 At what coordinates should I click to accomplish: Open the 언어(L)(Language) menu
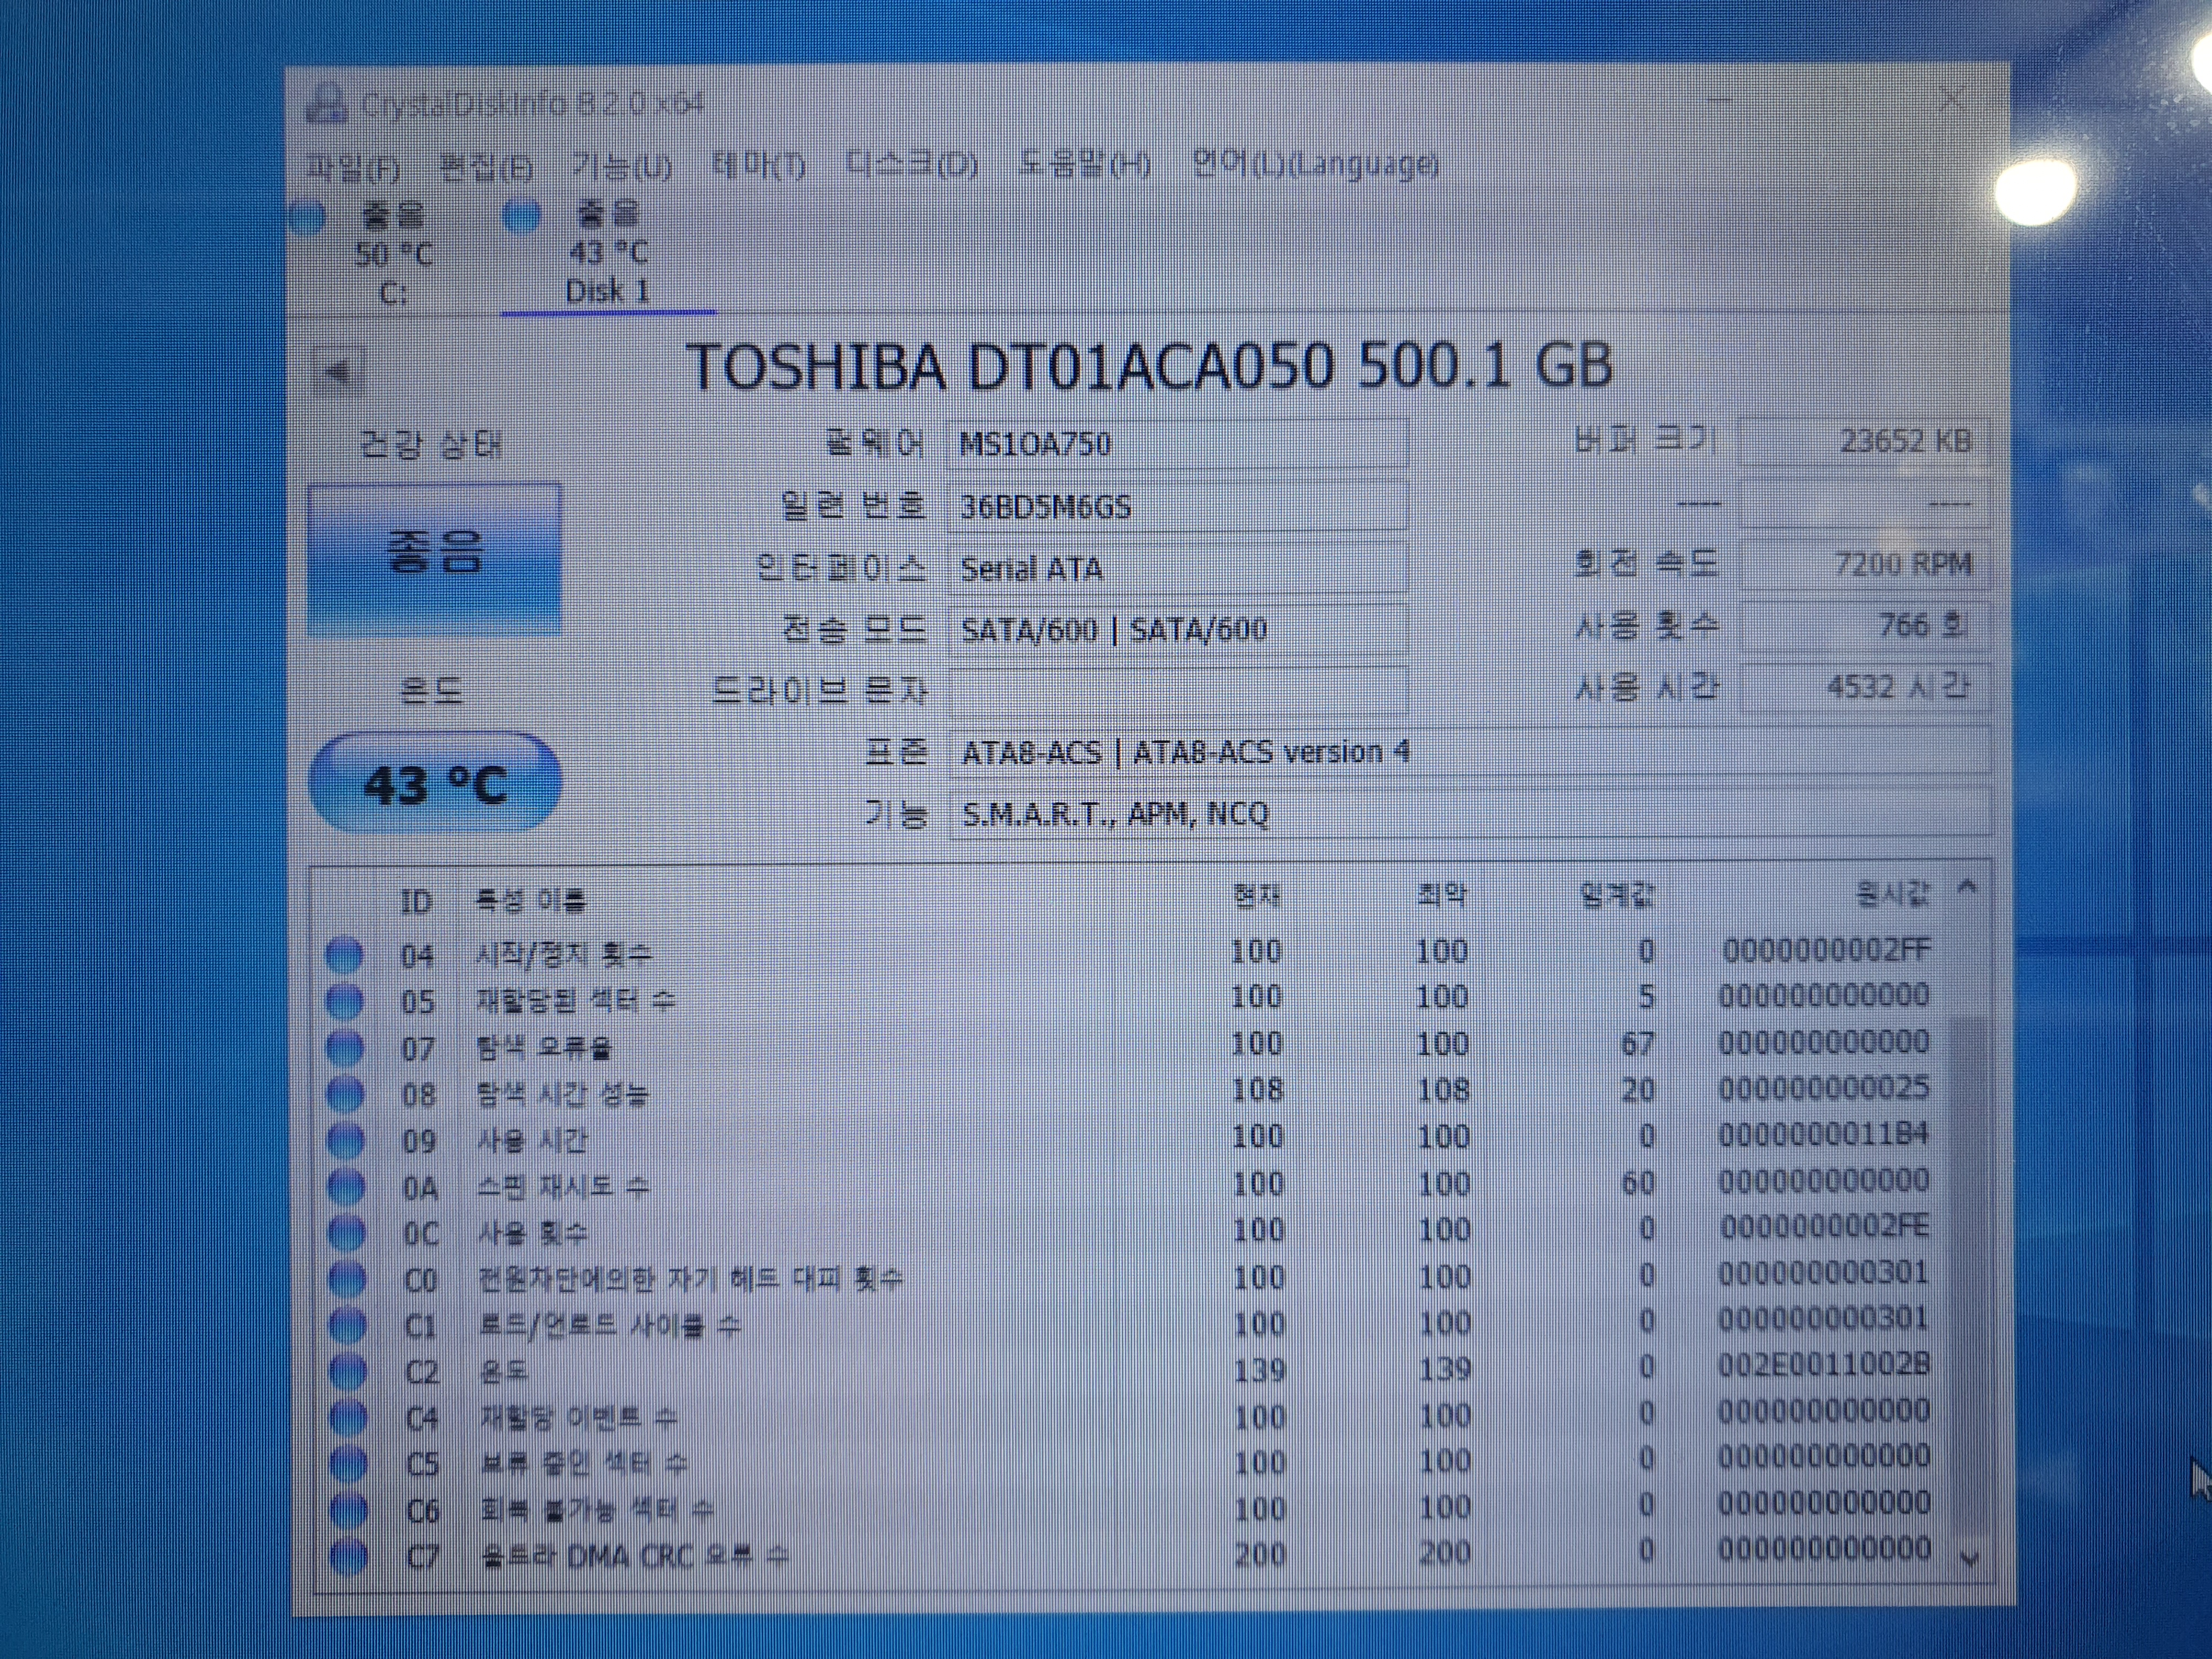pyautogui.click(x=1315, y=163)
